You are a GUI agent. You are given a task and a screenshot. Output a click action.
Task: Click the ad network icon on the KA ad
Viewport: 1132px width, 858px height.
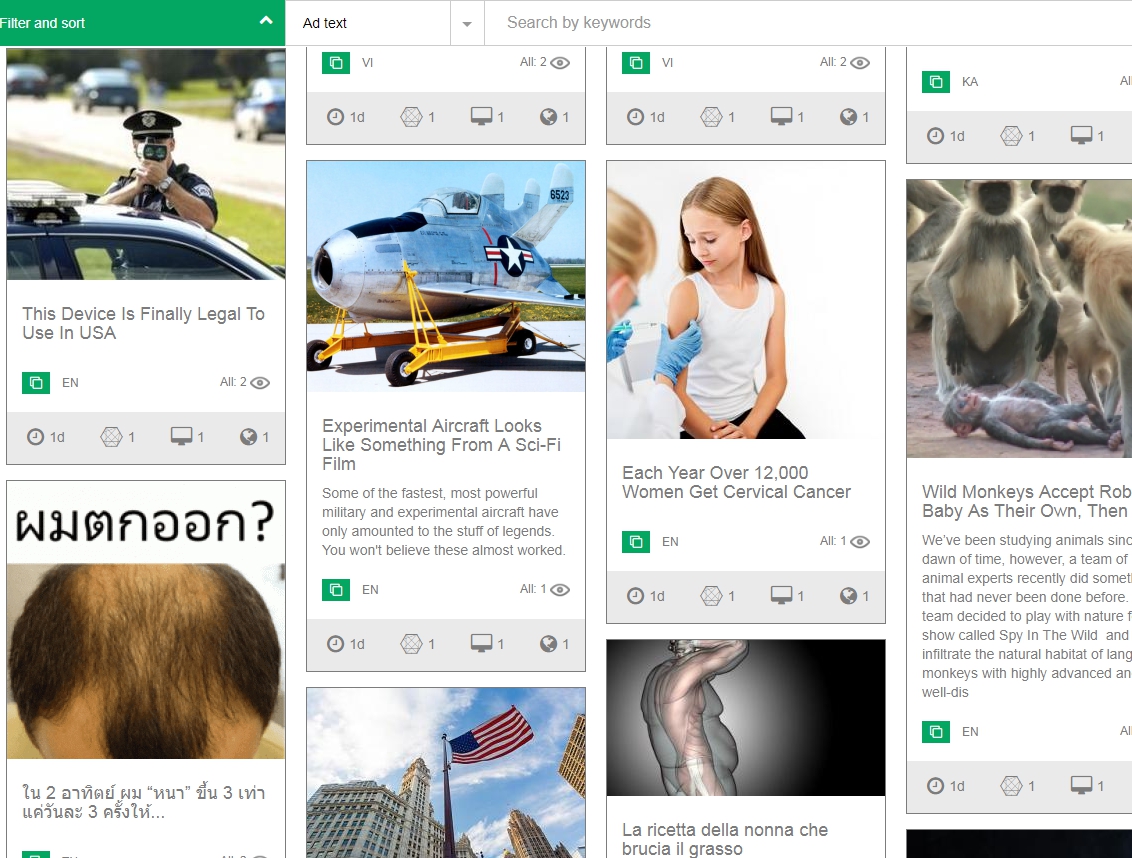click(1011, 136)
